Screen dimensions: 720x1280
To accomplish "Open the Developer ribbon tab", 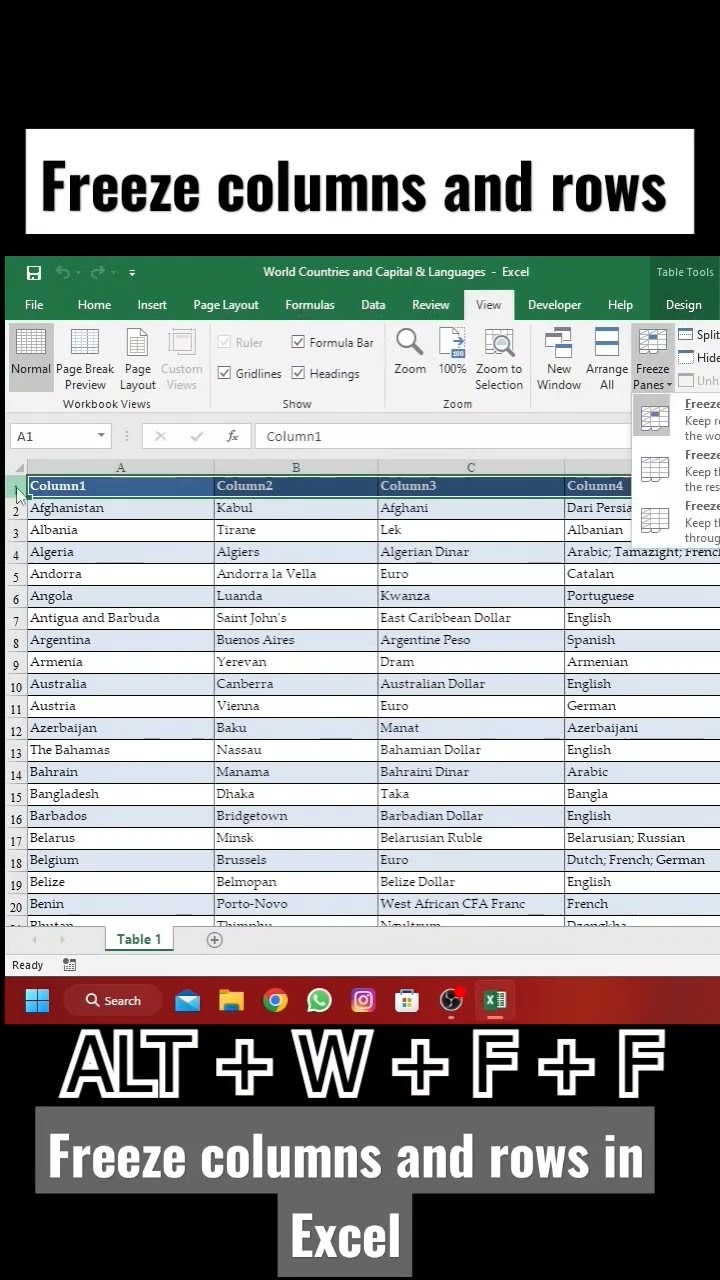I will tap(554, 305).
